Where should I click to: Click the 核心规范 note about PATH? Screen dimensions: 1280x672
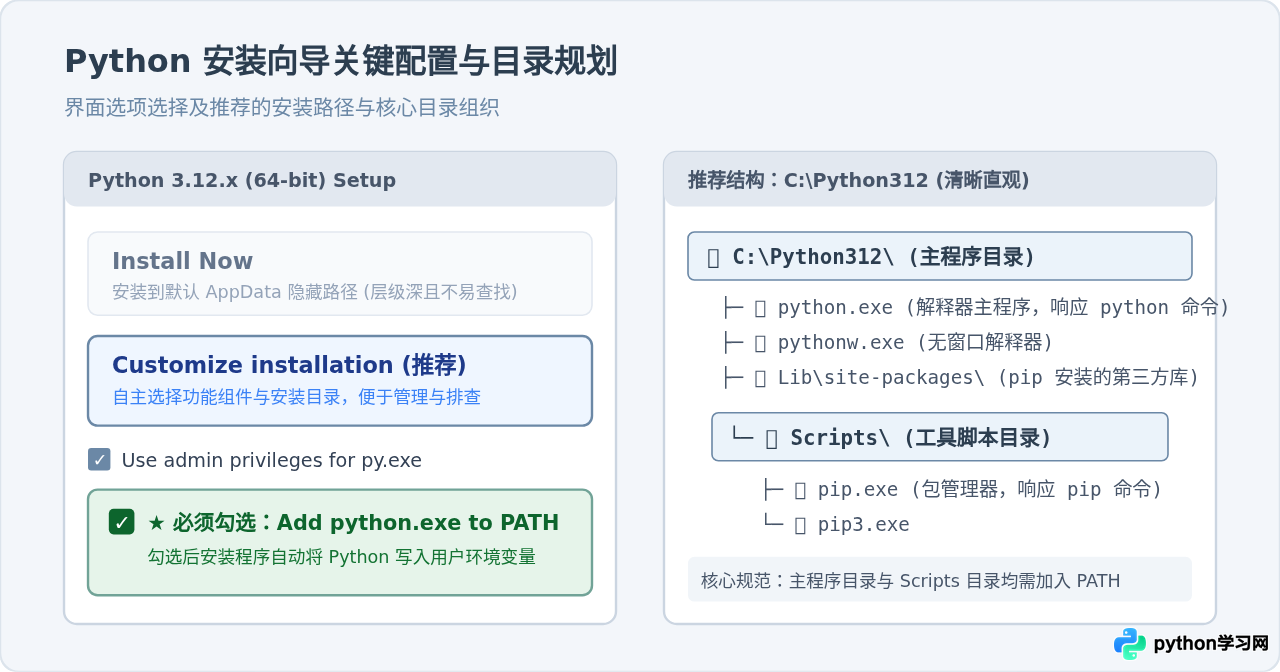pyautogui.click(x=940, y=580)
